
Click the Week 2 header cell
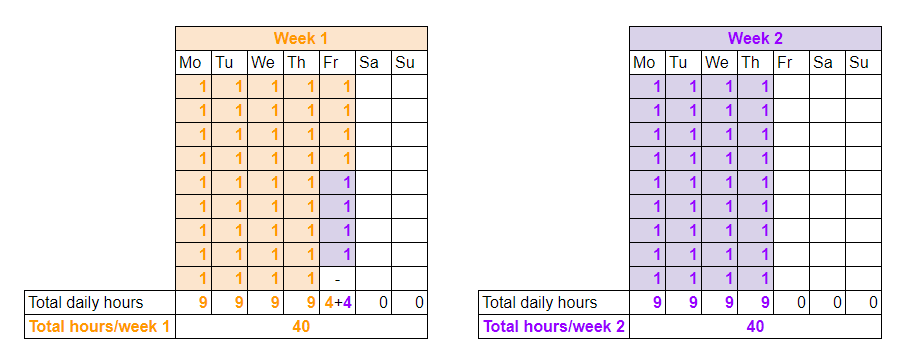[755, 39]
